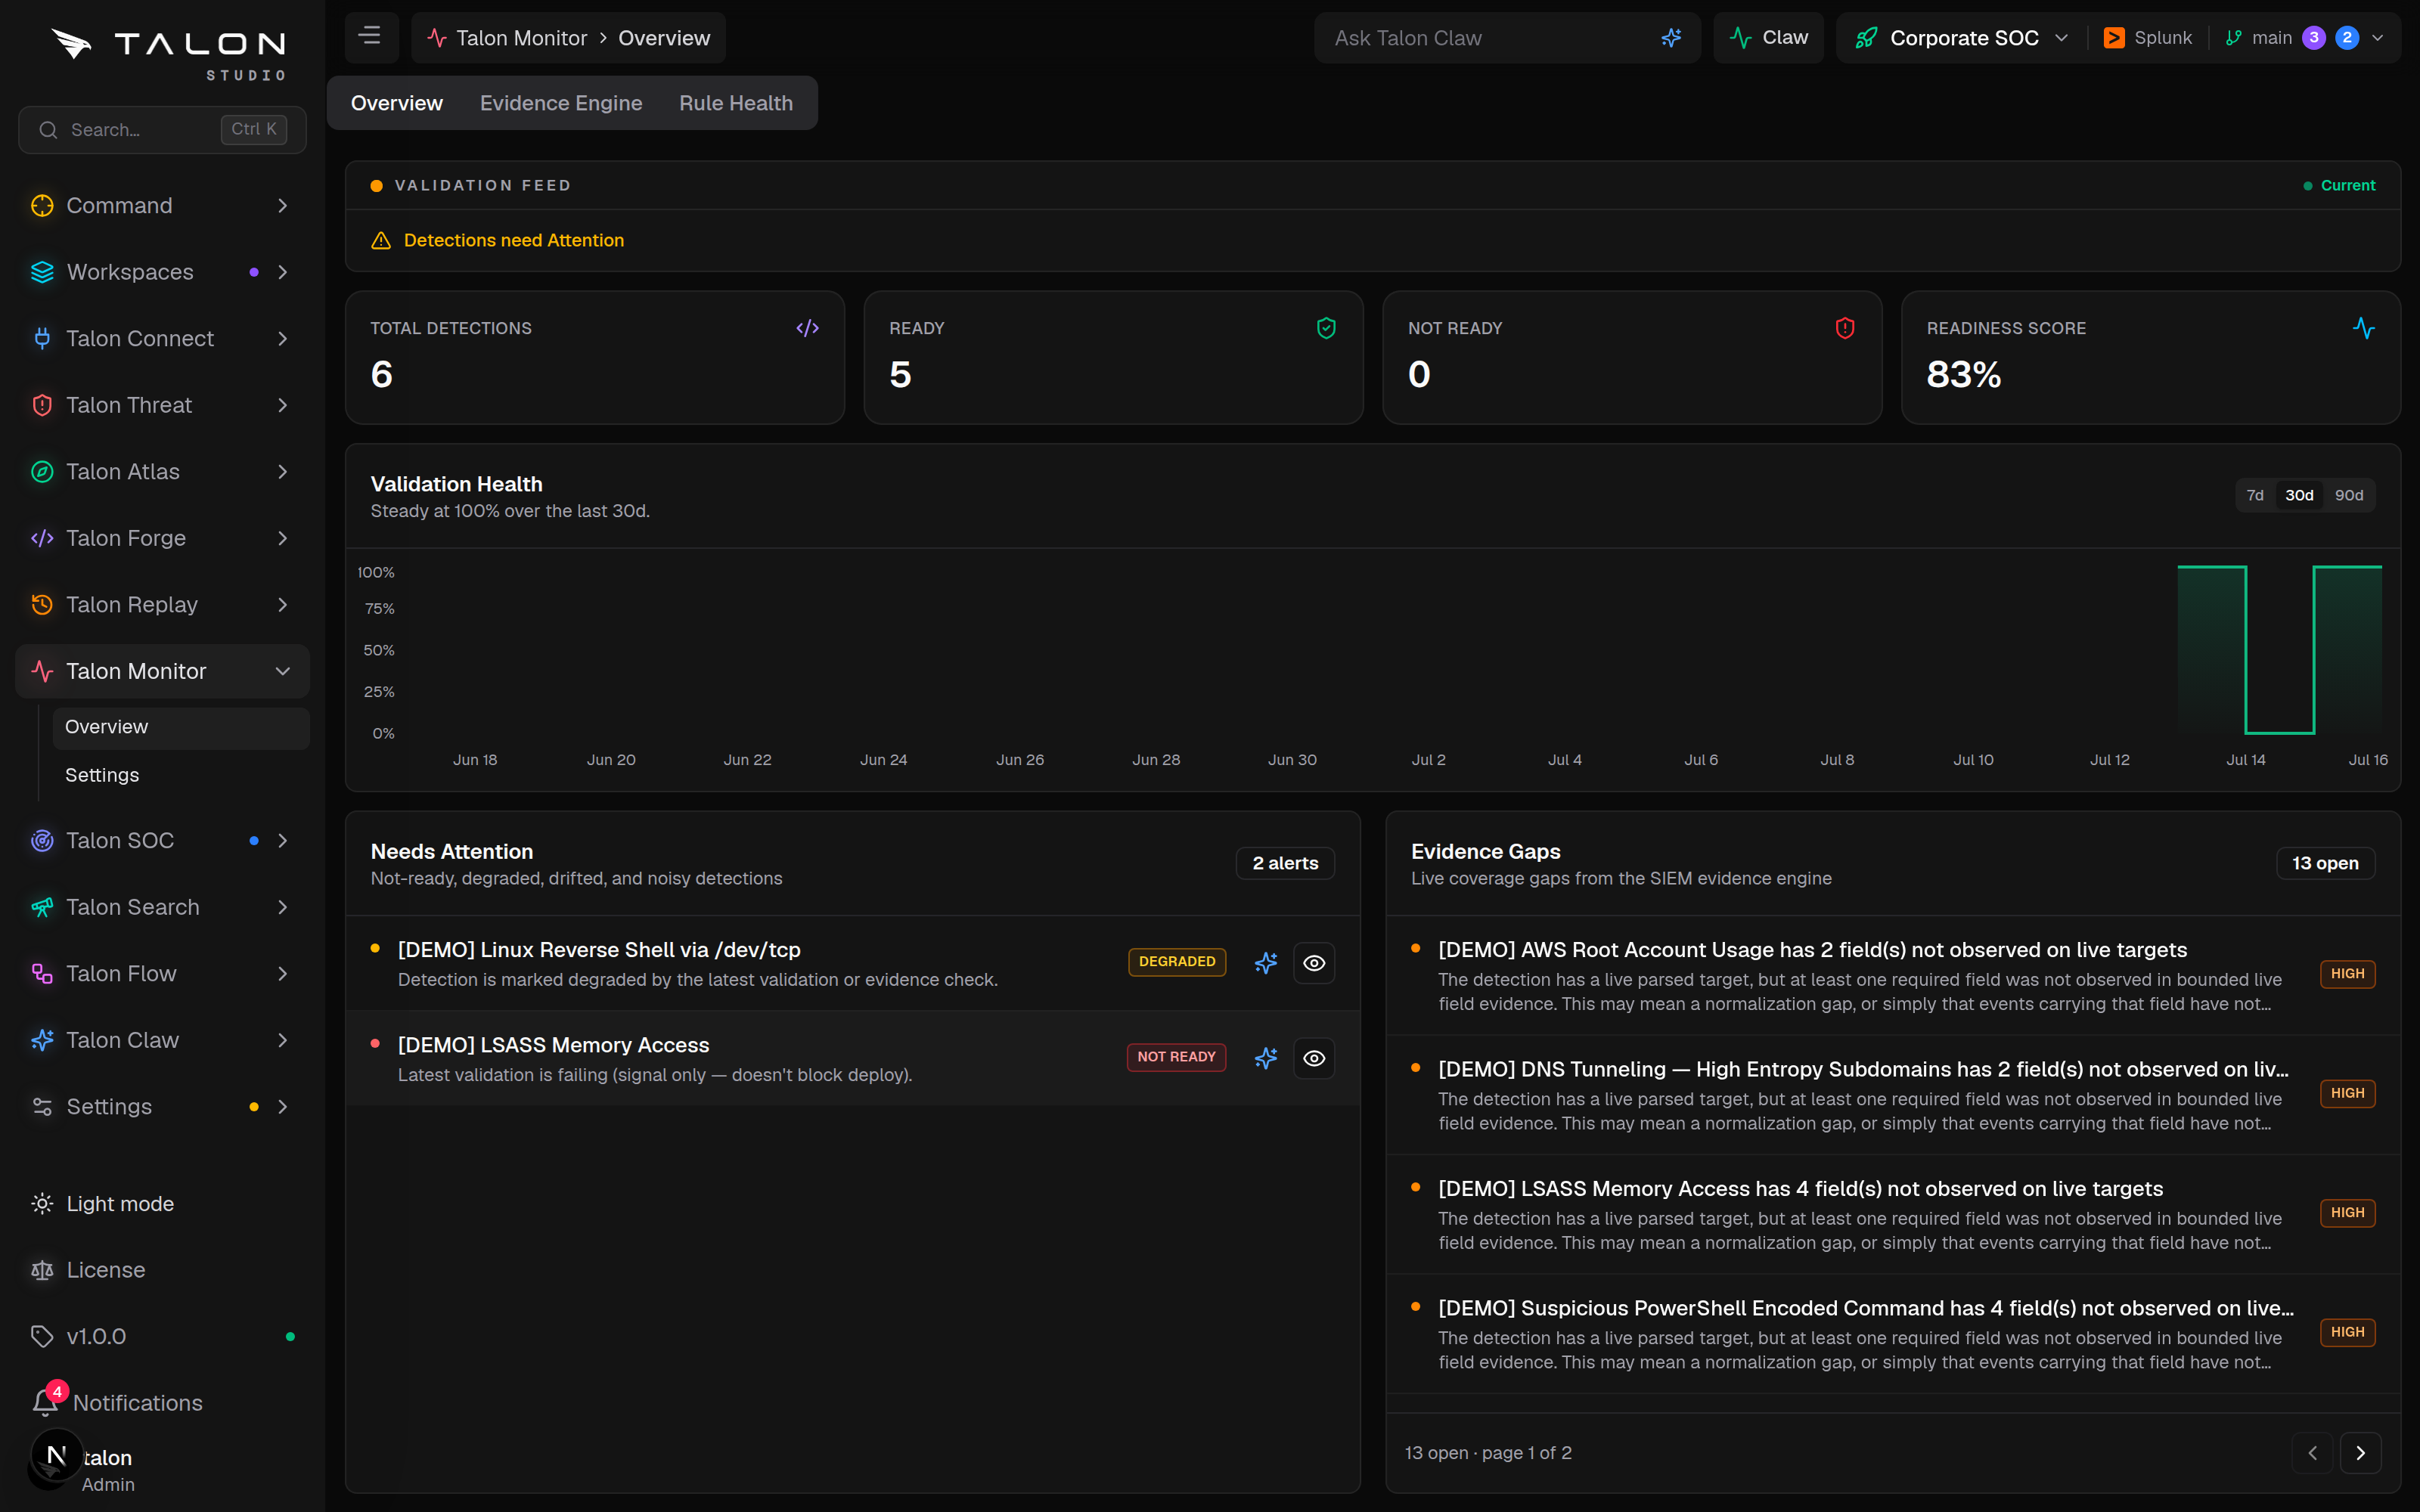Toggle eye icon for LSASS Memory Access
2420x1512 pixels.
(x=1314, y=1058)
